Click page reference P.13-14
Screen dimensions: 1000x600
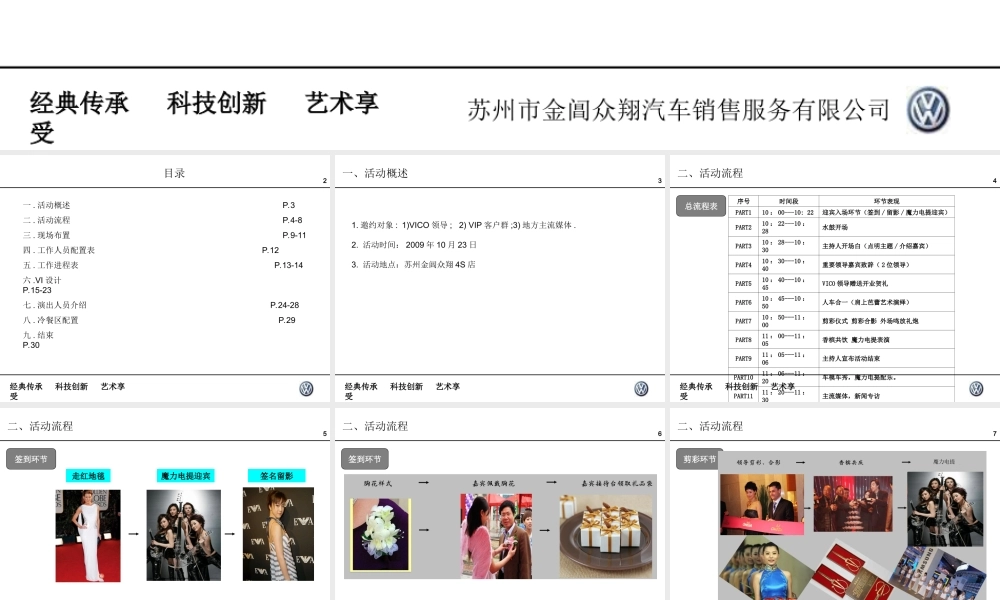pyautogui.click(x=288, y=265)
